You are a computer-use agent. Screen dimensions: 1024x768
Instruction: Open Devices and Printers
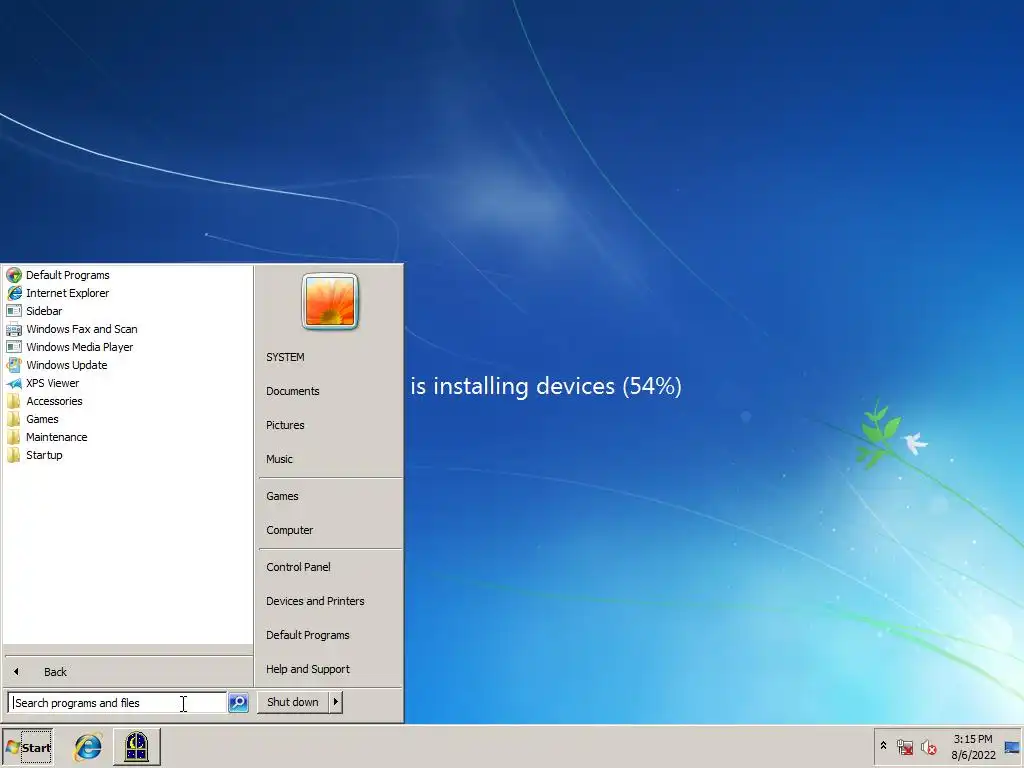[315, 601]
